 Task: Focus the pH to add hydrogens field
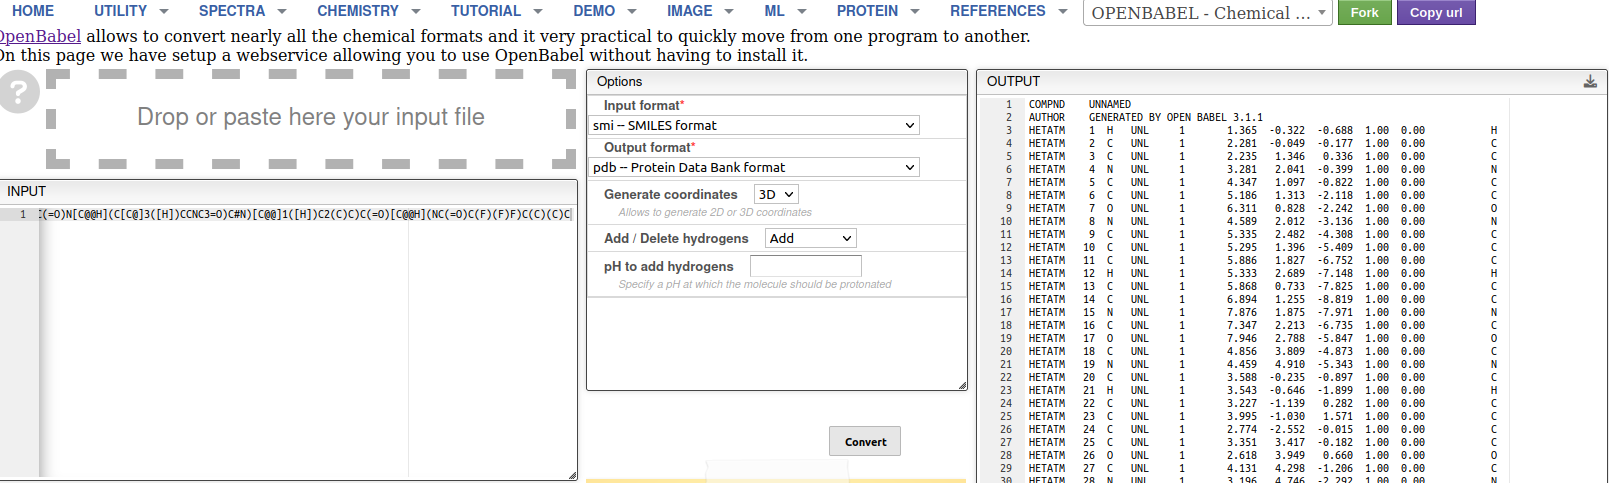[805, 266]
